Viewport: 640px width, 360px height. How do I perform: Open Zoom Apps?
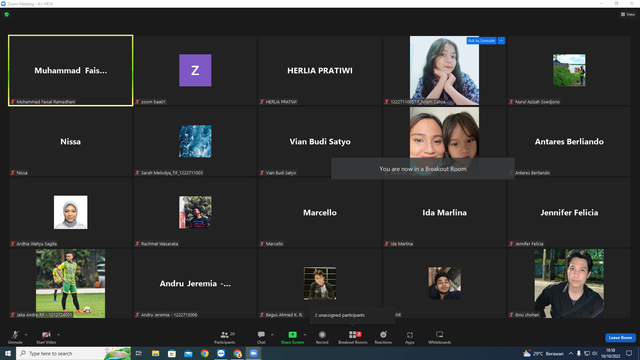[x=410, y=337]
